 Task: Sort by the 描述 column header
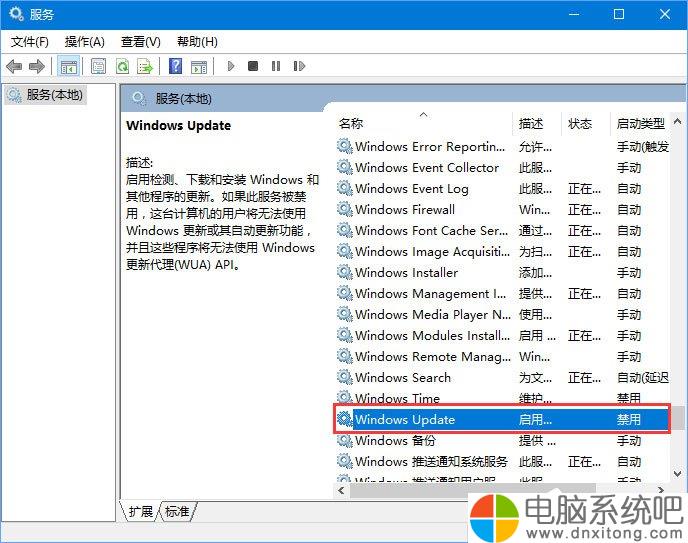click(x=531, y=124)
